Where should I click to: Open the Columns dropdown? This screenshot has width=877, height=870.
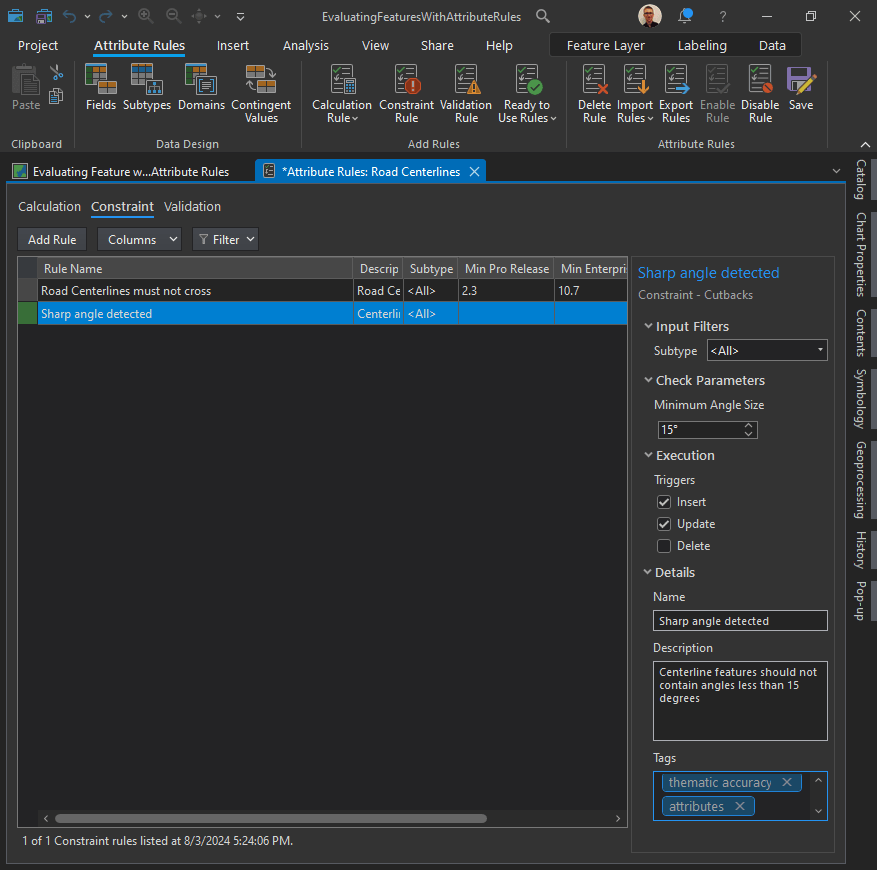[139, 240]
